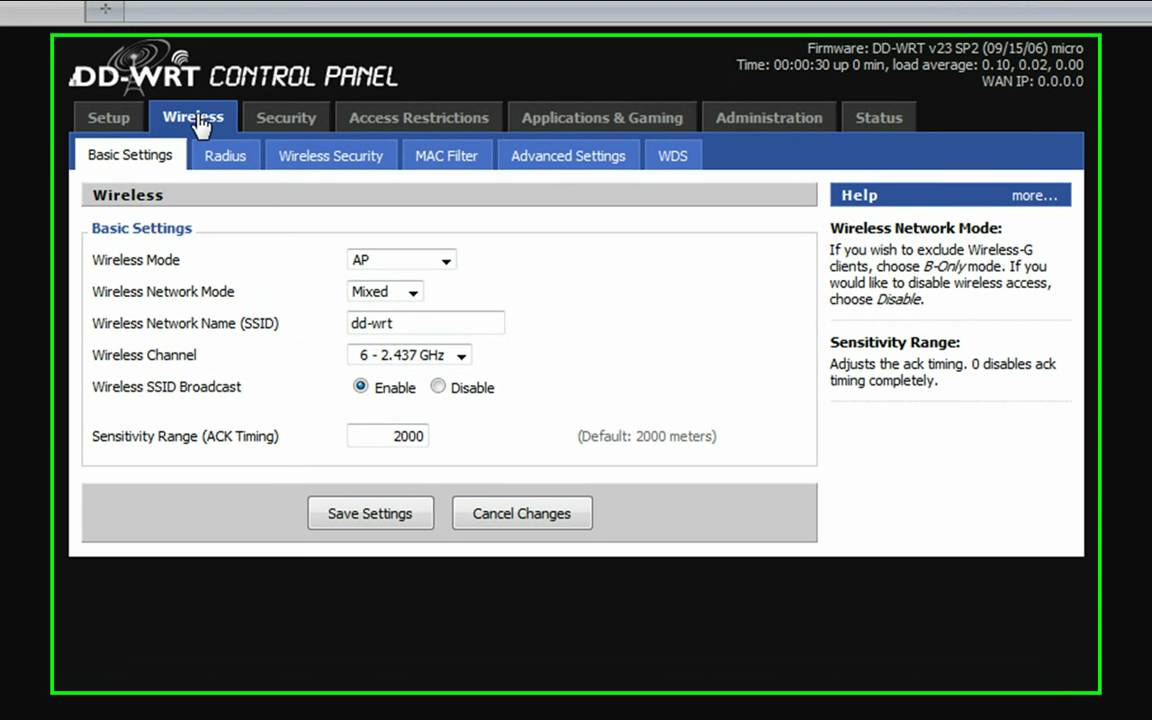Select the Enable SSID Broadcast radio button

pyautogui.click(x=360, y=386)
